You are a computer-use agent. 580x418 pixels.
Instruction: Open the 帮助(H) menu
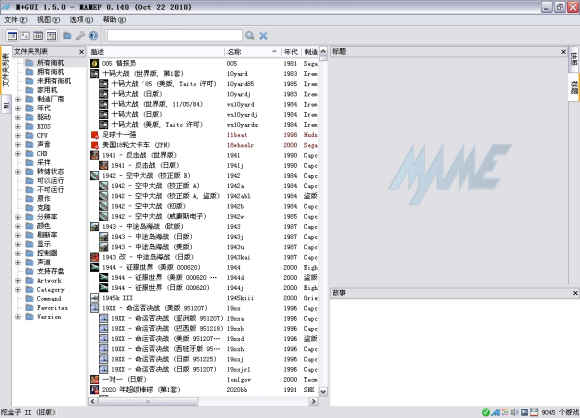[114, 20]
